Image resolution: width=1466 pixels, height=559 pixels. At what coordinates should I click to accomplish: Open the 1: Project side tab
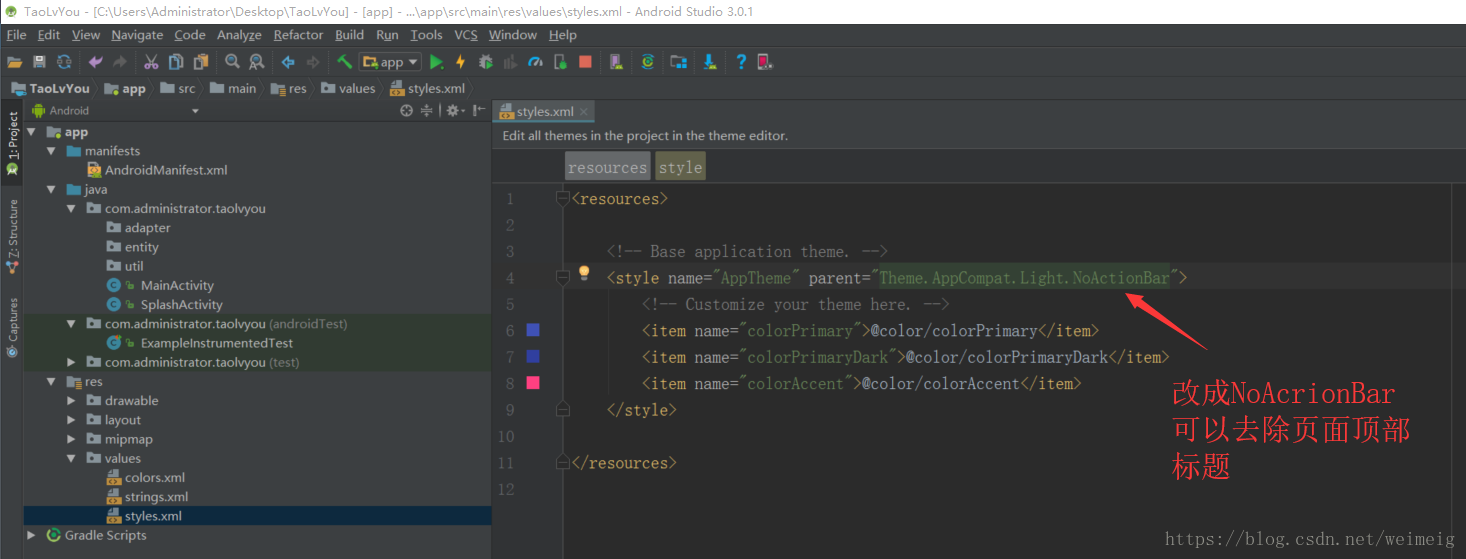pyautogui.click(x=12, y=144)
